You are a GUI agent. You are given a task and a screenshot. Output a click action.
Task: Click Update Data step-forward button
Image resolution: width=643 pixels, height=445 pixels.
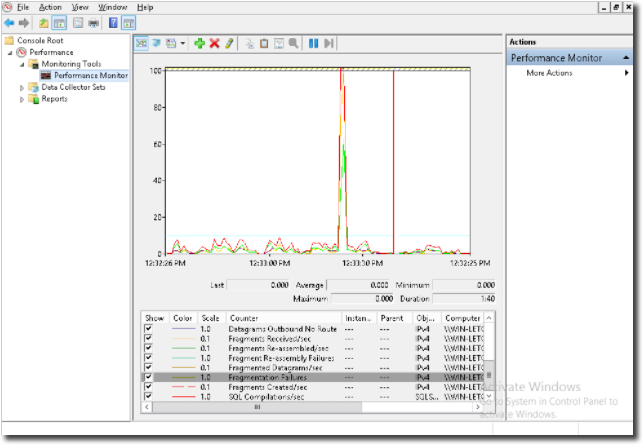pos(328,43)
